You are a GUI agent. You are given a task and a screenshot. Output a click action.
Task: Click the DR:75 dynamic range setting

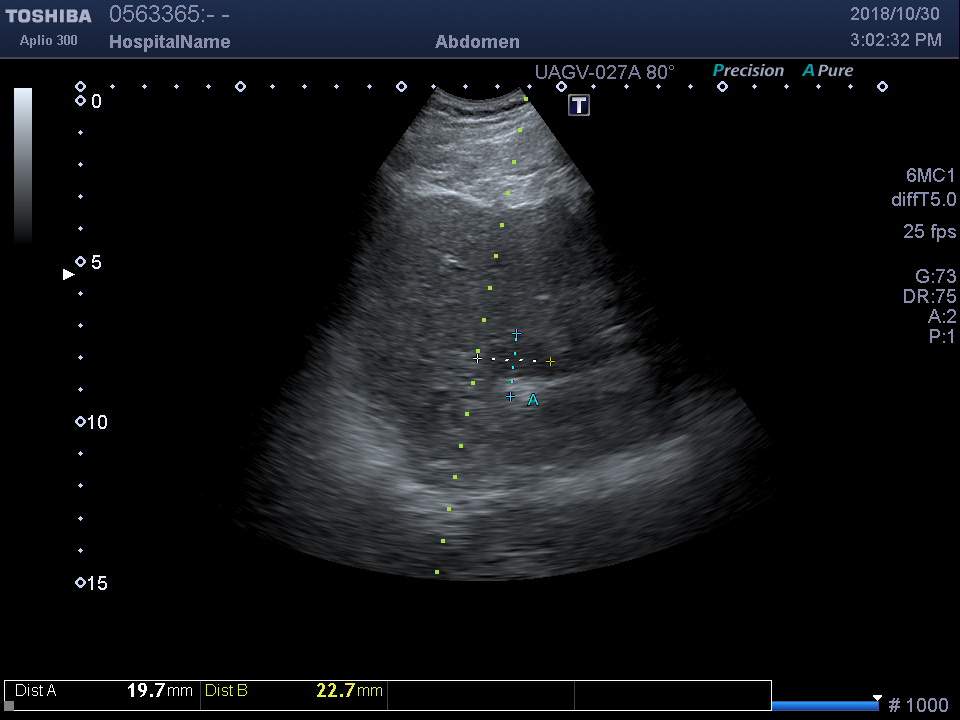point(929,296)
